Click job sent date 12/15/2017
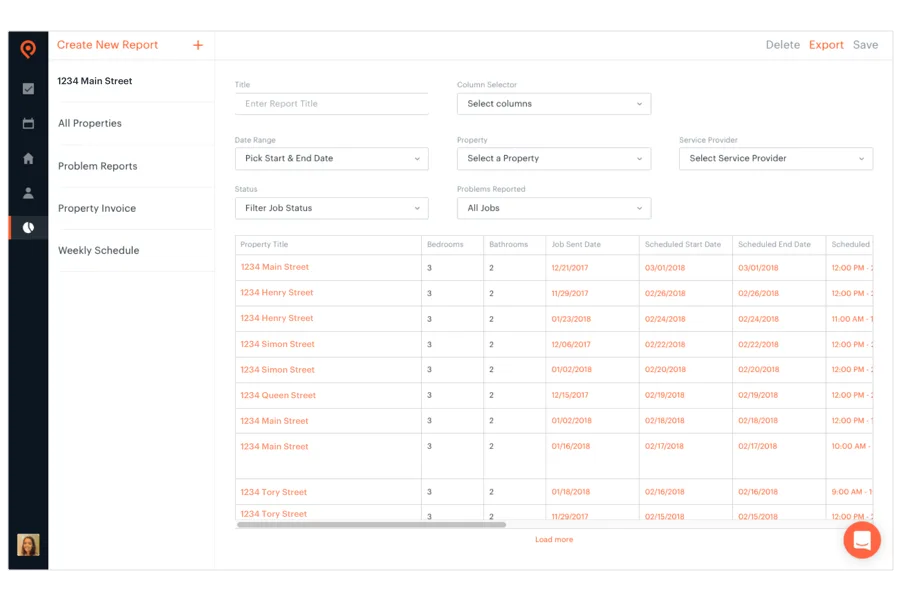Image resolution: width=900 pixels, height=600 pixels. point(569,395)
